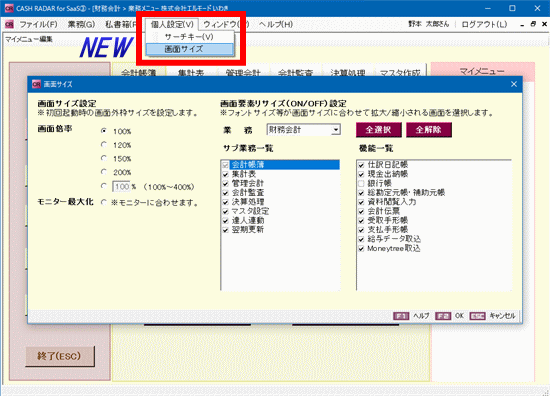Select the 100% screen scale radio

[104, 131]
